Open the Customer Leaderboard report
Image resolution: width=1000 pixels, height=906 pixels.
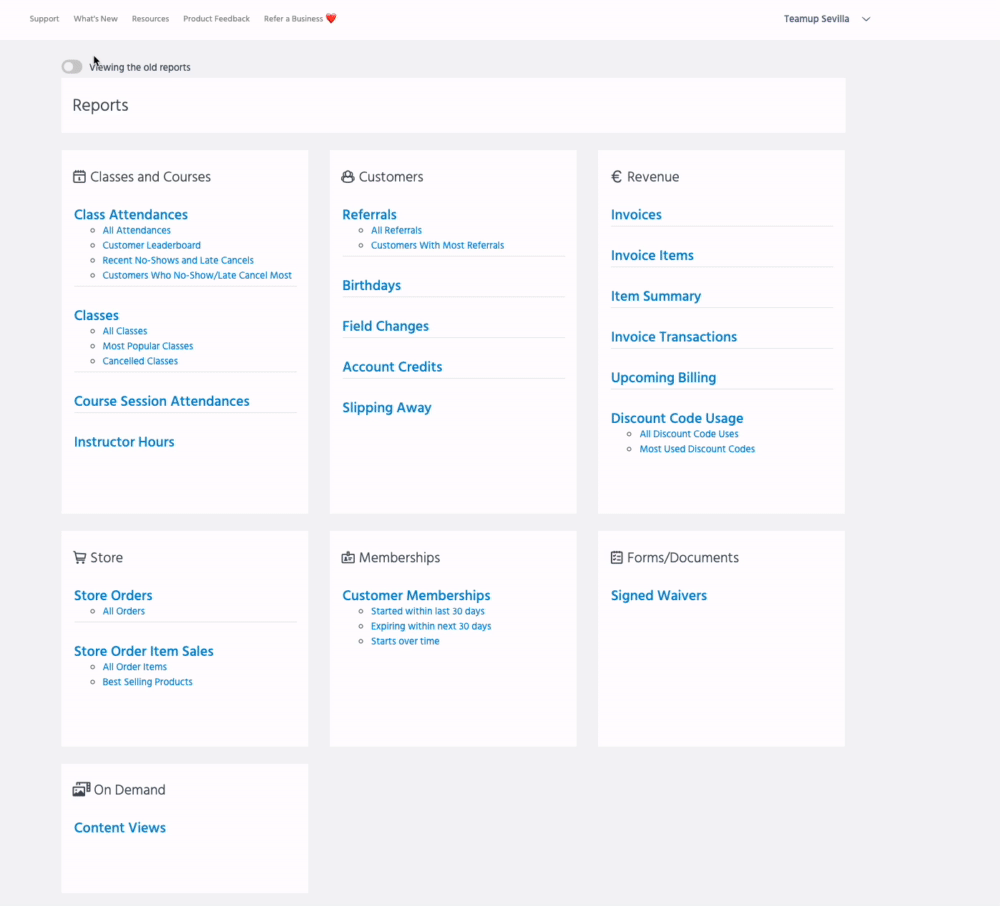(151, 245)
